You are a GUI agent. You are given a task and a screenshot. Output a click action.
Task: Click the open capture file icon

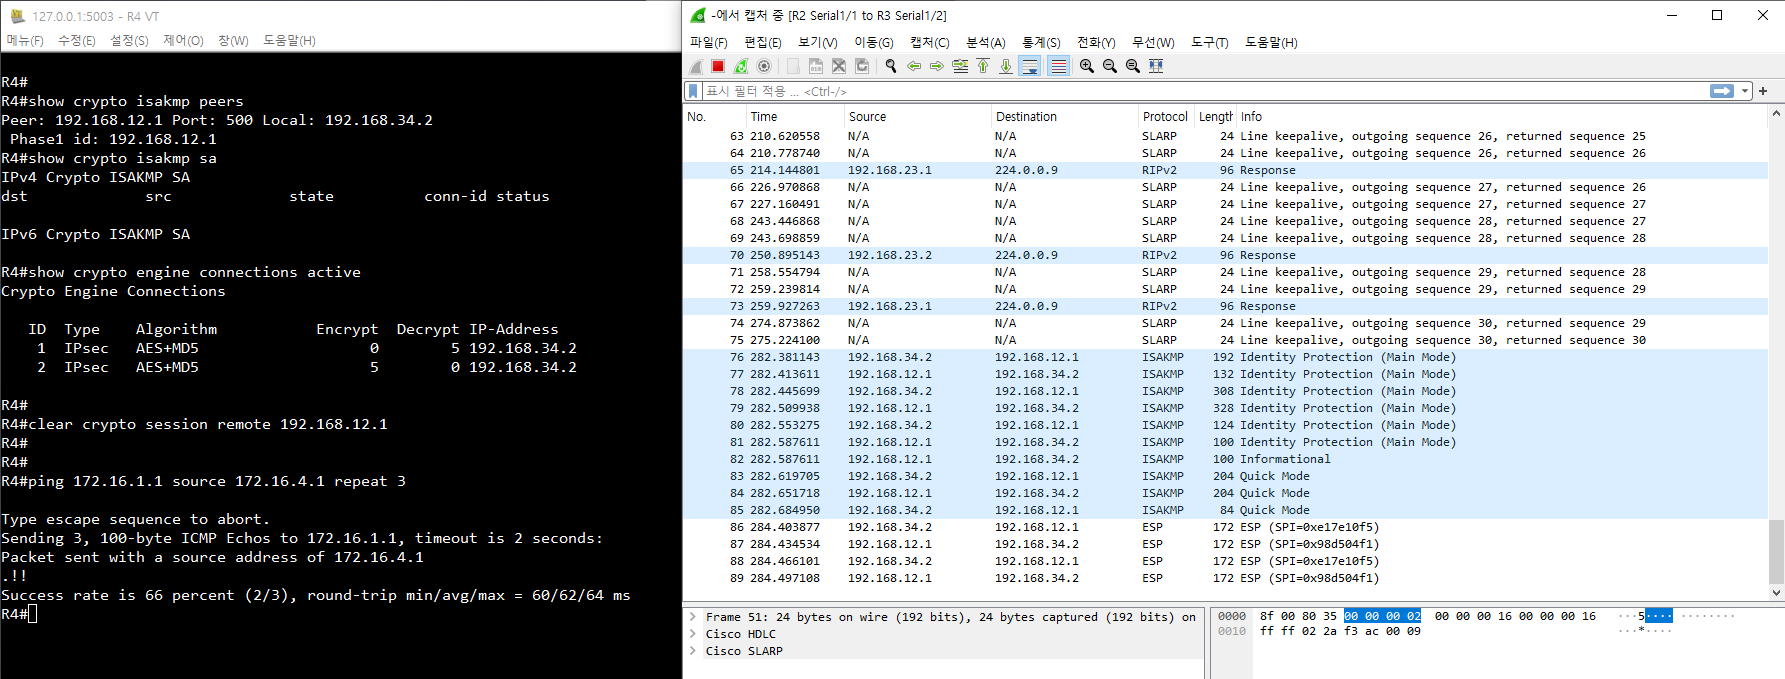[793, 66]
